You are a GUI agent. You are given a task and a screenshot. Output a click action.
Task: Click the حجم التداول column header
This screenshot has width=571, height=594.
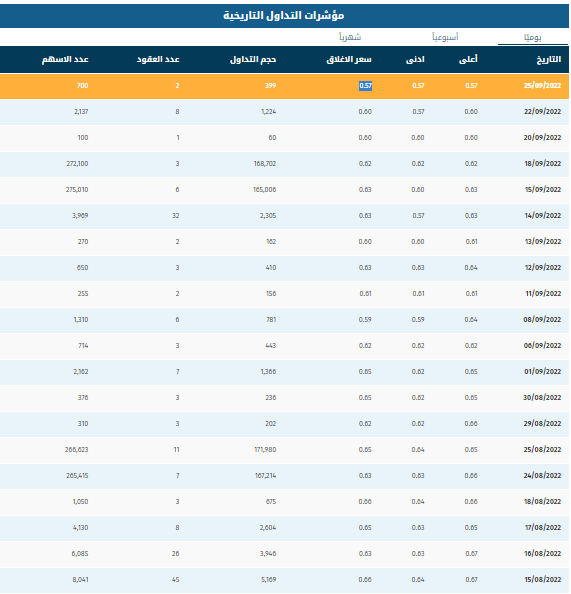click(253, 59)
